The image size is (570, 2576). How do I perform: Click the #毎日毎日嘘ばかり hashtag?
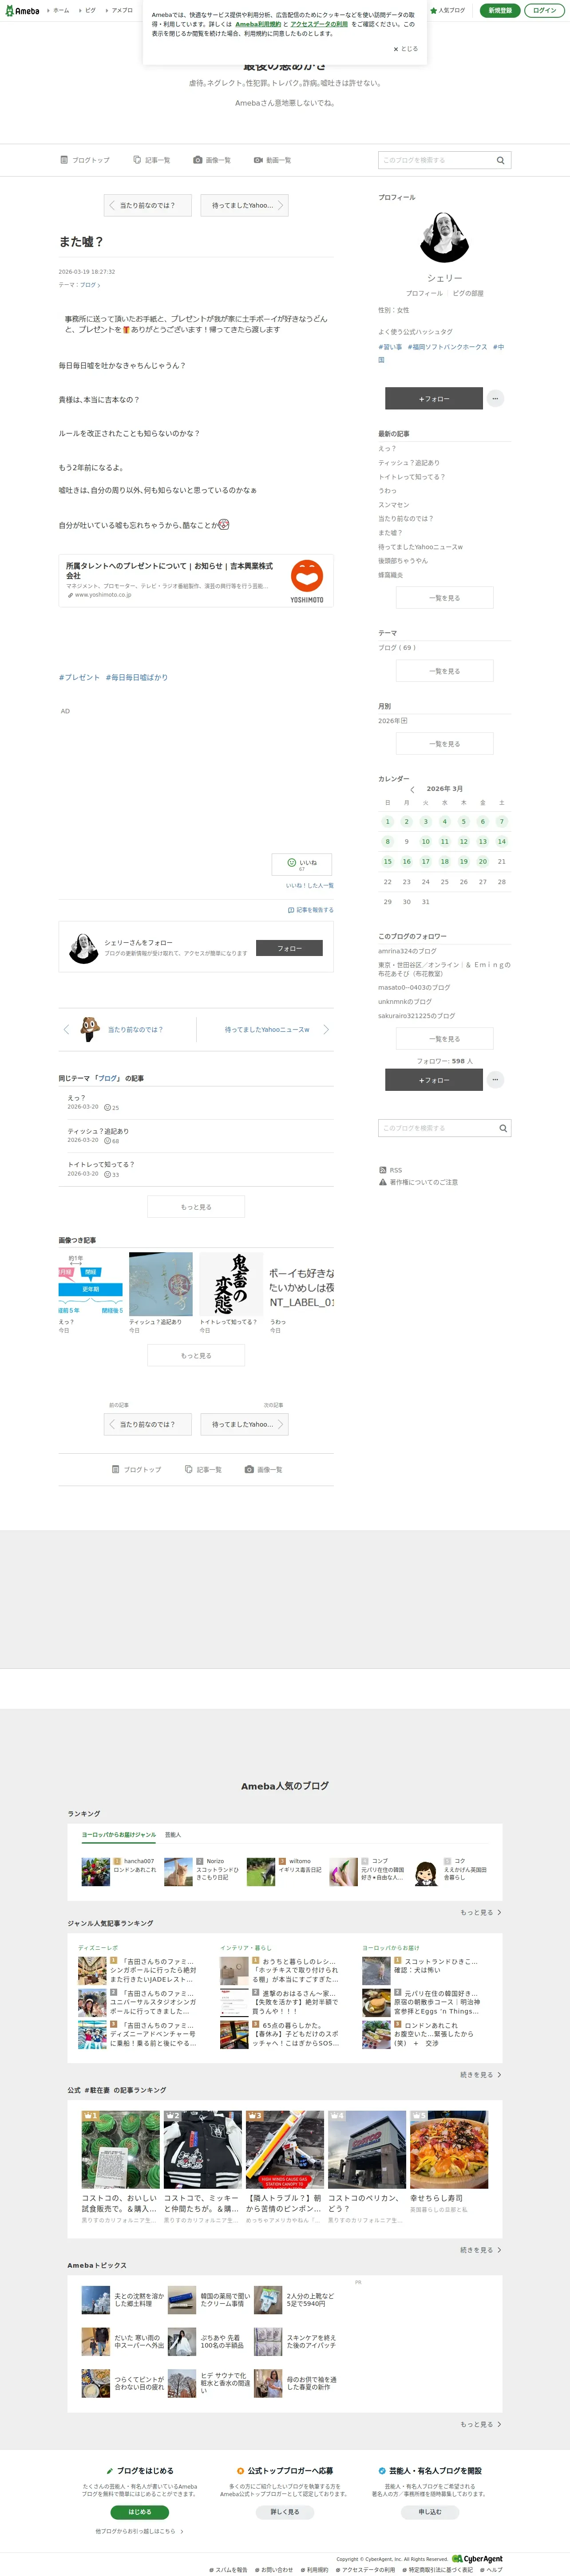tap(137, 678)
